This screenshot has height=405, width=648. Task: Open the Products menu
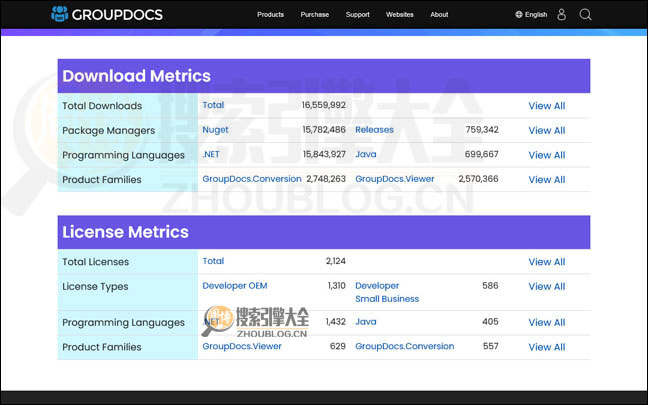click(270, 14)
